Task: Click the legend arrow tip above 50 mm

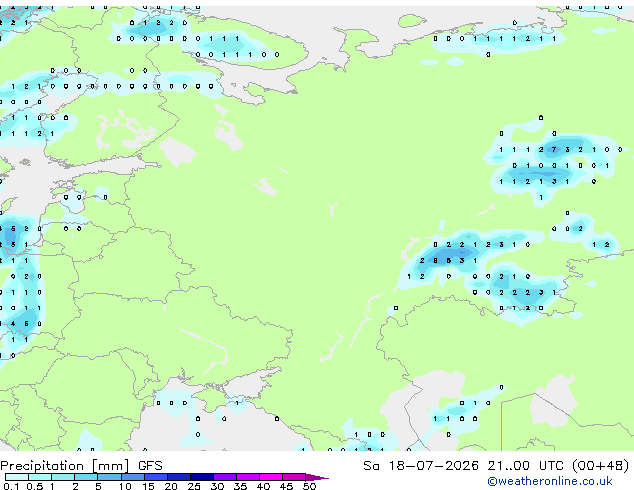Action: click(317, 477)
